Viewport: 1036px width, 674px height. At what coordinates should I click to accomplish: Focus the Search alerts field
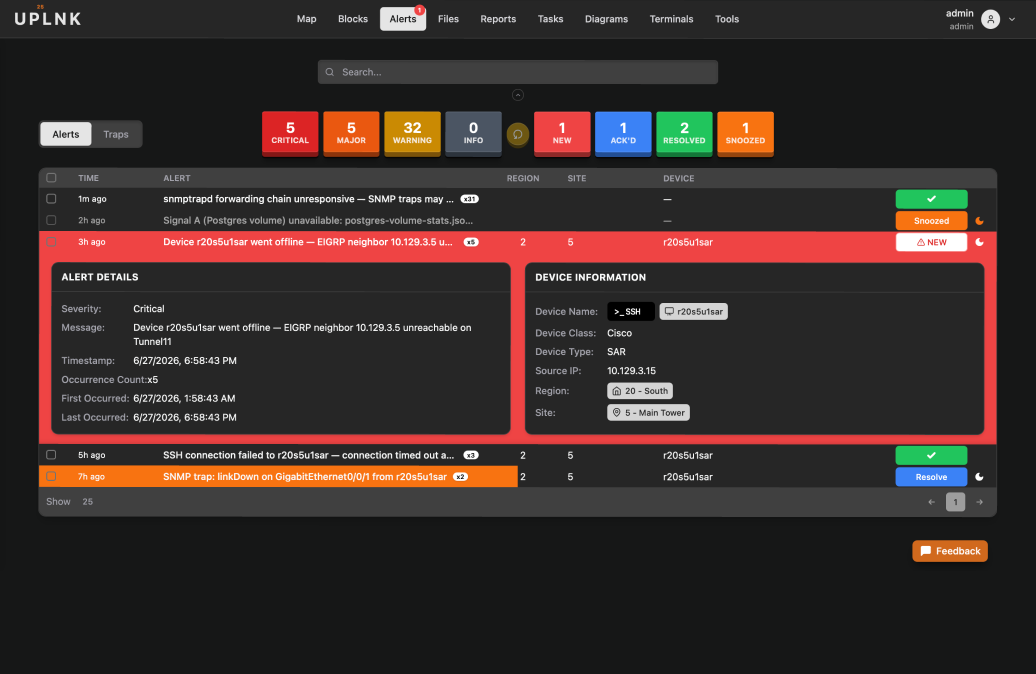pos(517,72)
